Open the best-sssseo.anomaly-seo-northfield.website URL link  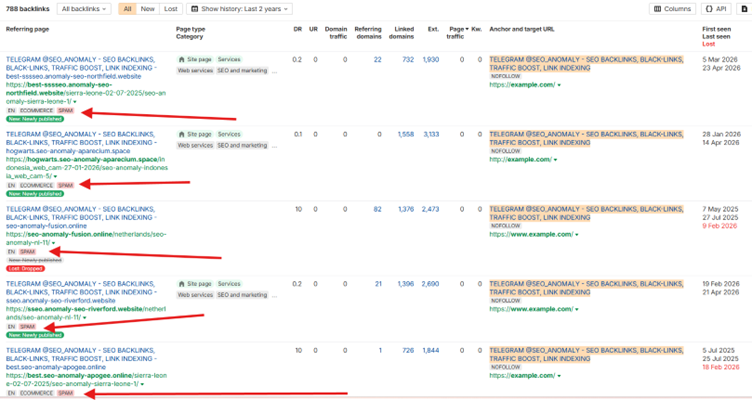(x=84, y=93)
